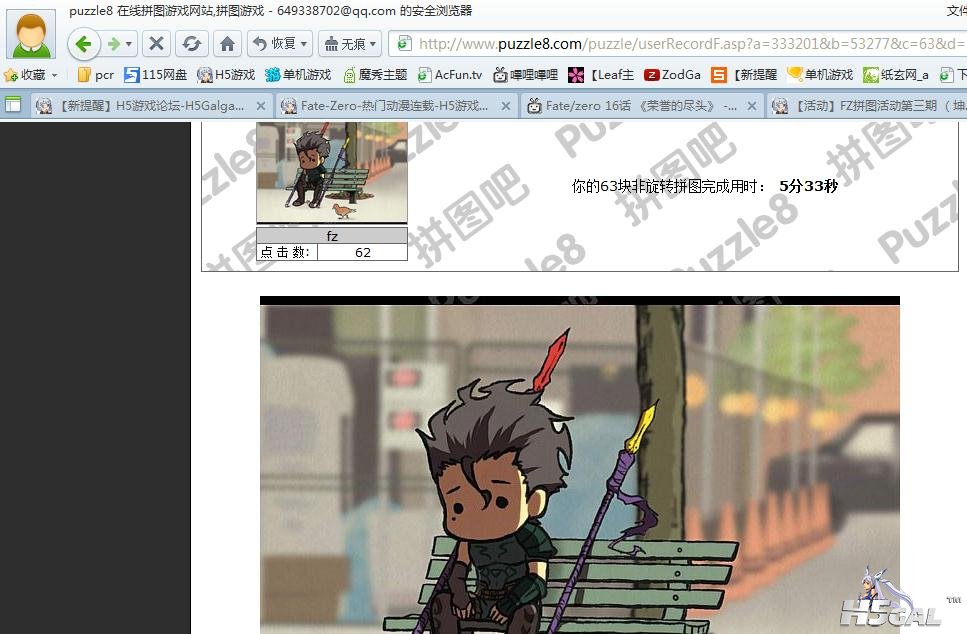This screenshot has width=967, height=634.
Task: Click the H5GAL logo on the puzzle image
Action: point(891,599)
